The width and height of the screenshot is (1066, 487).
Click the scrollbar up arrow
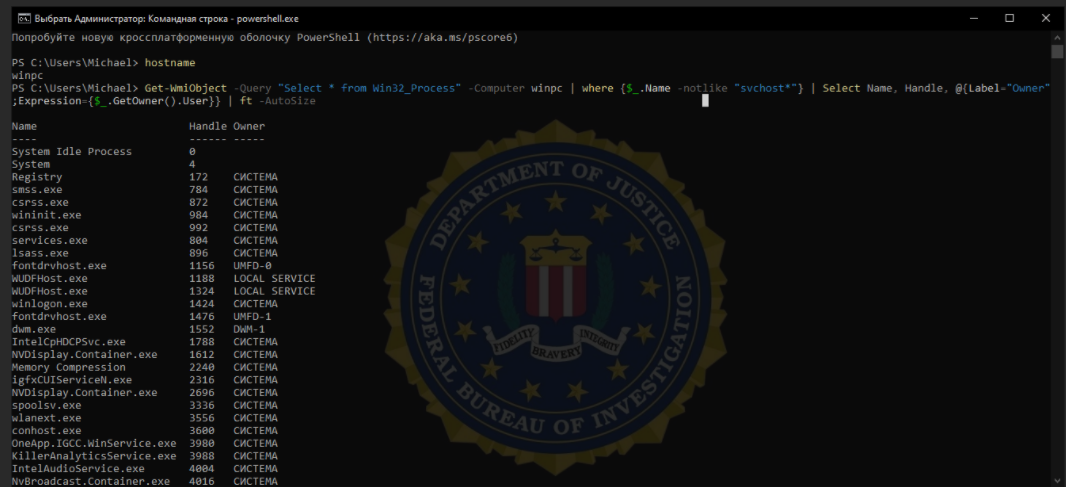pos(1056,37)
